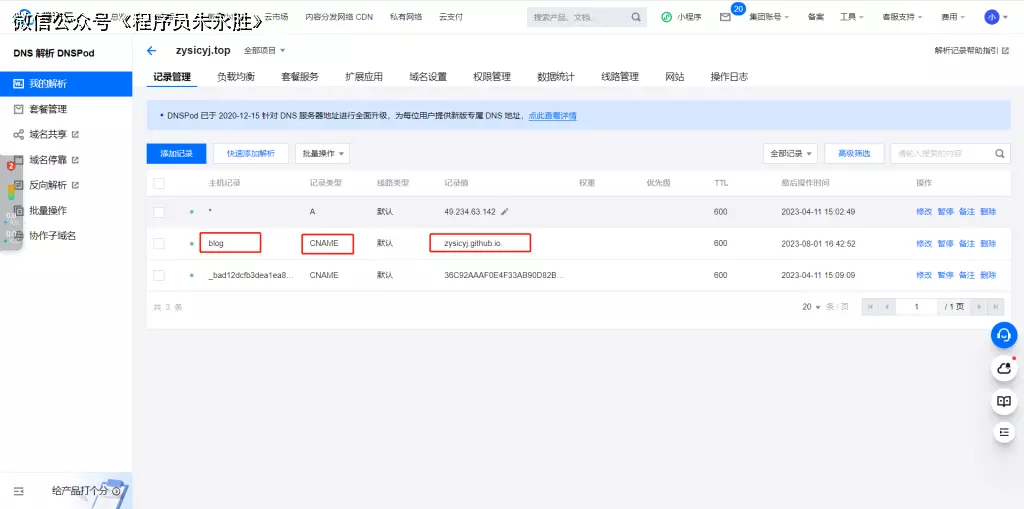Click the magnifier icon in record search box
Viewport: 1024px width, 509px height.
(x=999, y=154)
